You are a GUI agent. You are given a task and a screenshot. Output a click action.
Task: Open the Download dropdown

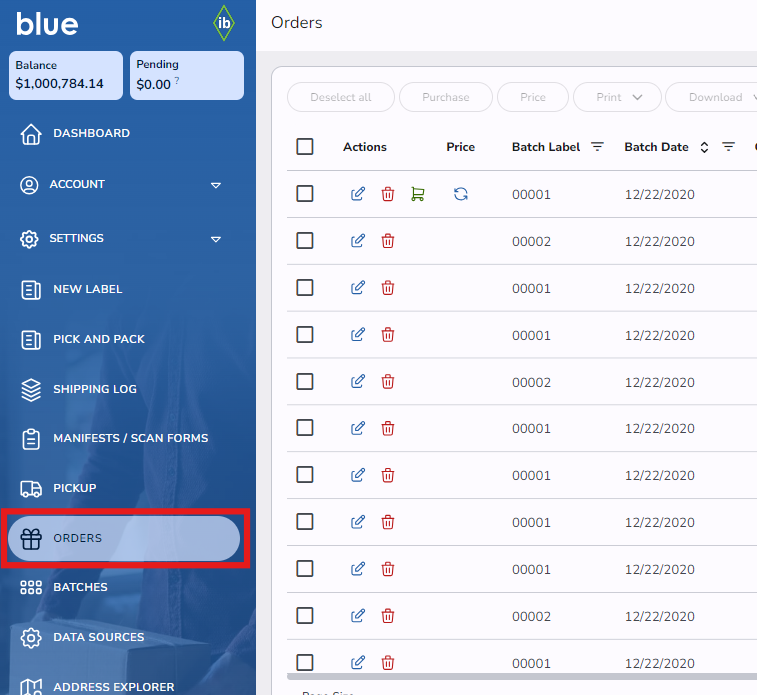[715, 97]
